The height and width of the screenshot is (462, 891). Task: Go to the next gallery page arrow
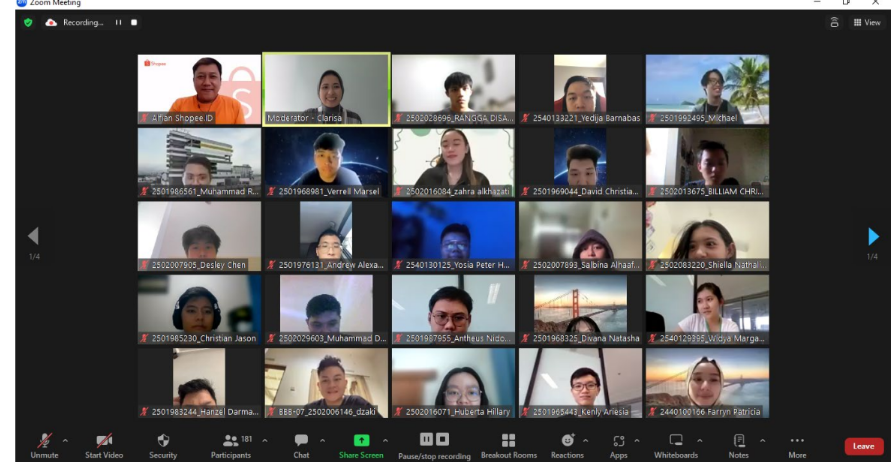[x=873, y=236]
